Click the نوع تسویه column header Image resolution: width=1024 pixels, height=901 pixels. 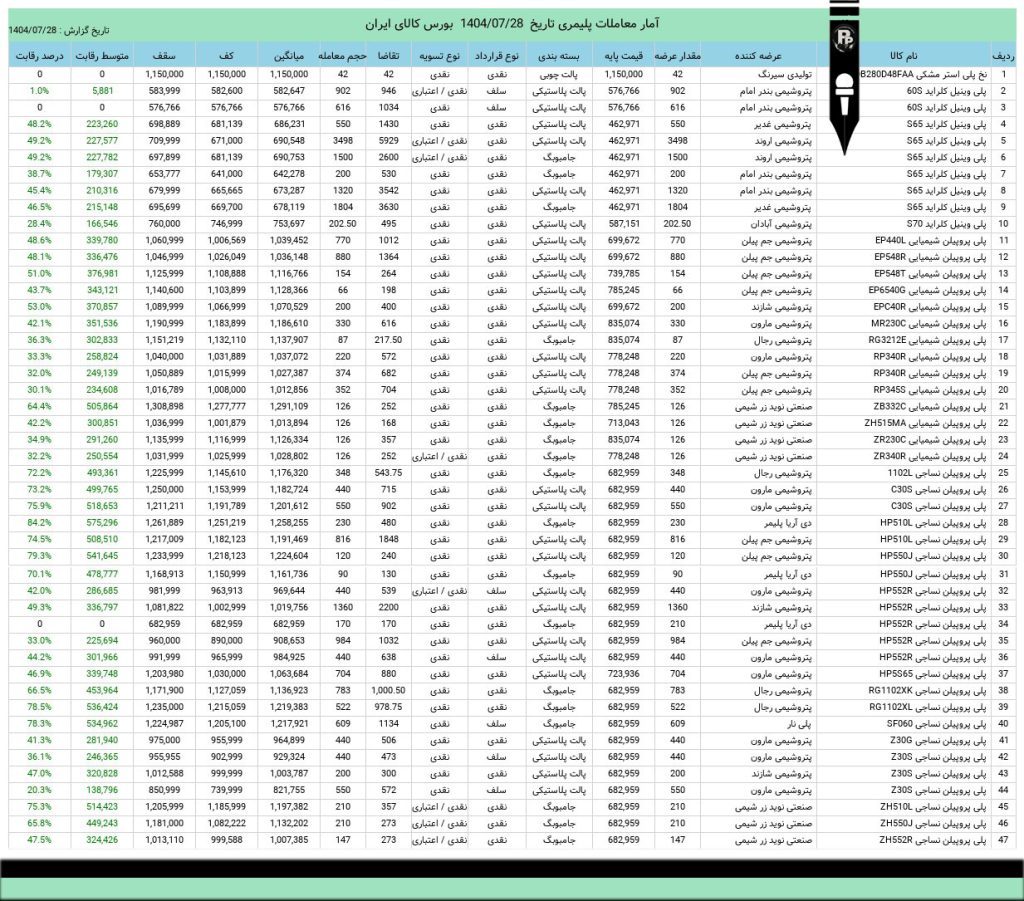[x=439, y=56]
